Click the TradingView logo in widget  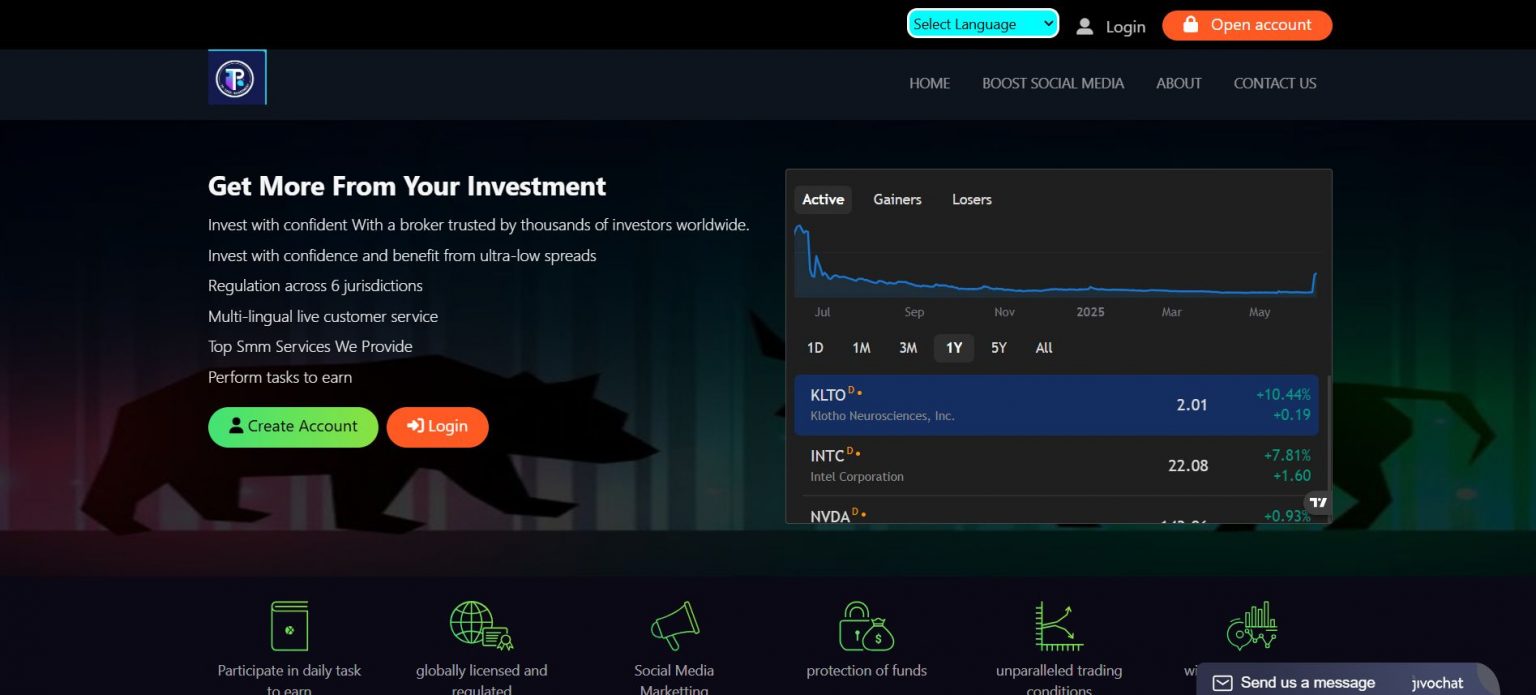pos(1318,502)
